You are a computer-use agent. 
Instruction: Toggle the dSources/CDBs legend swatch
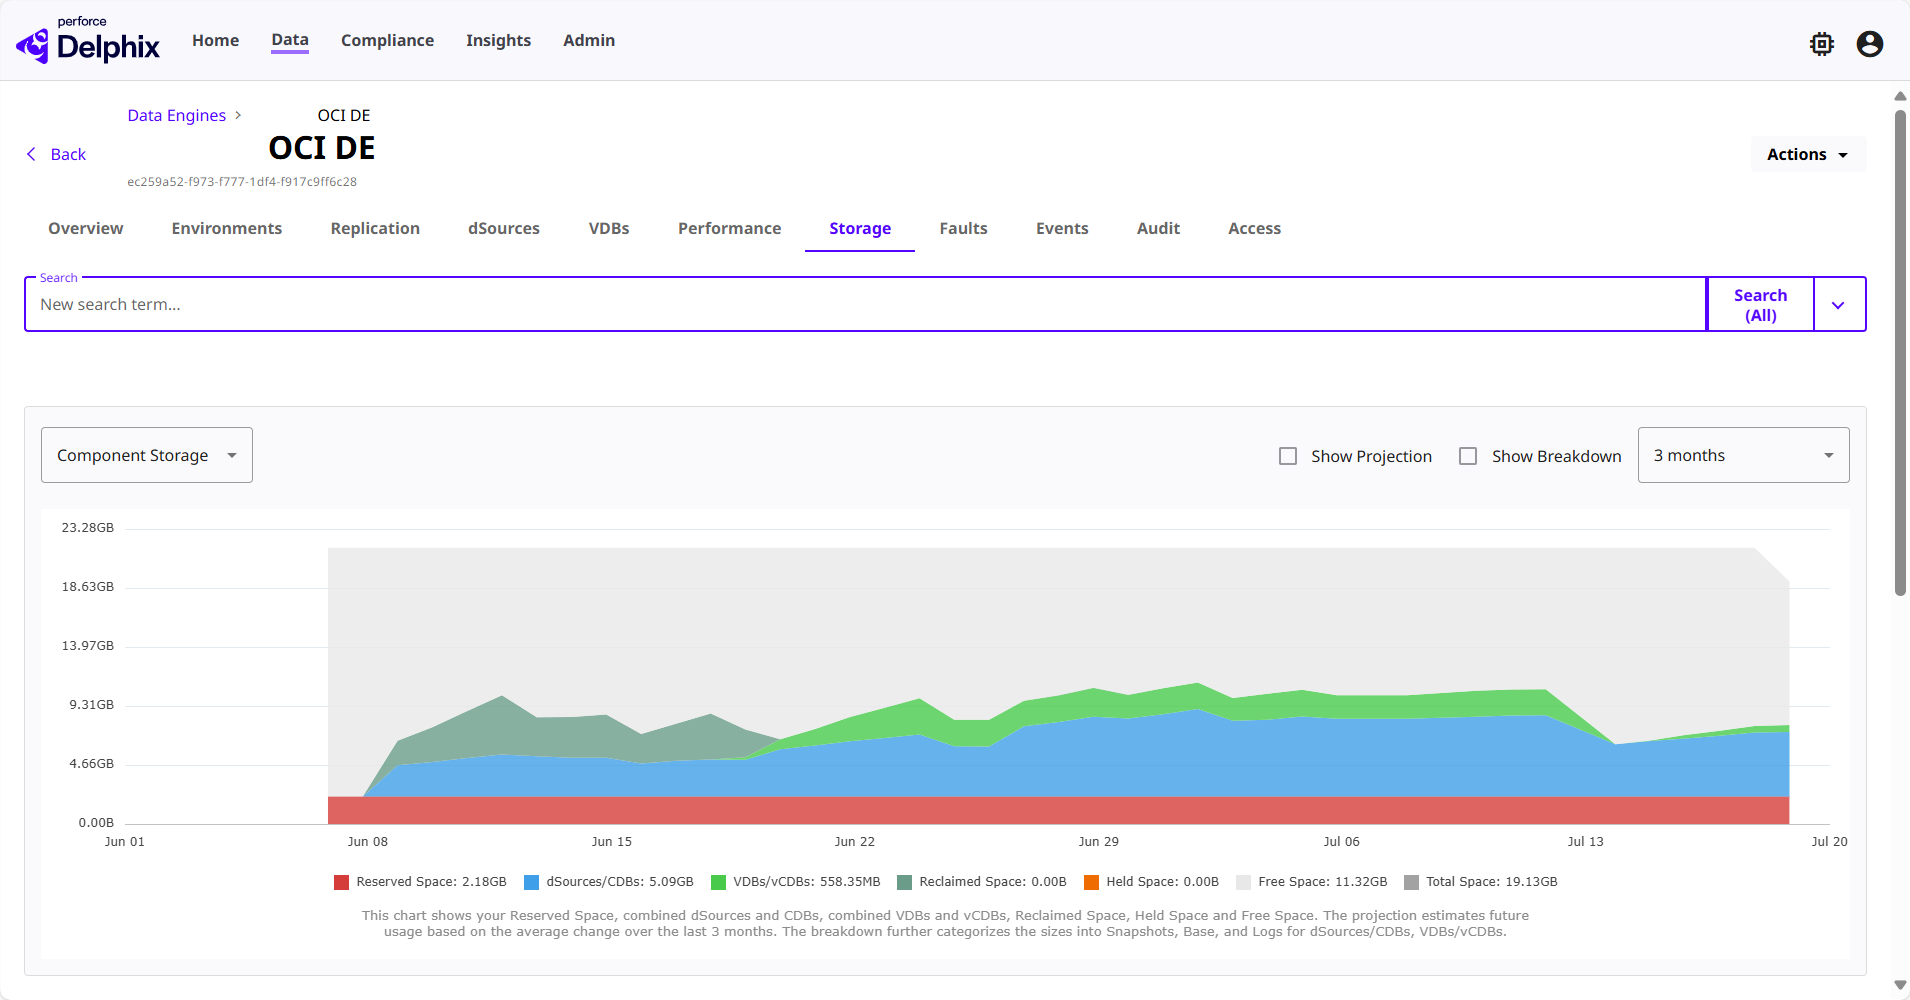pos(532,882)
